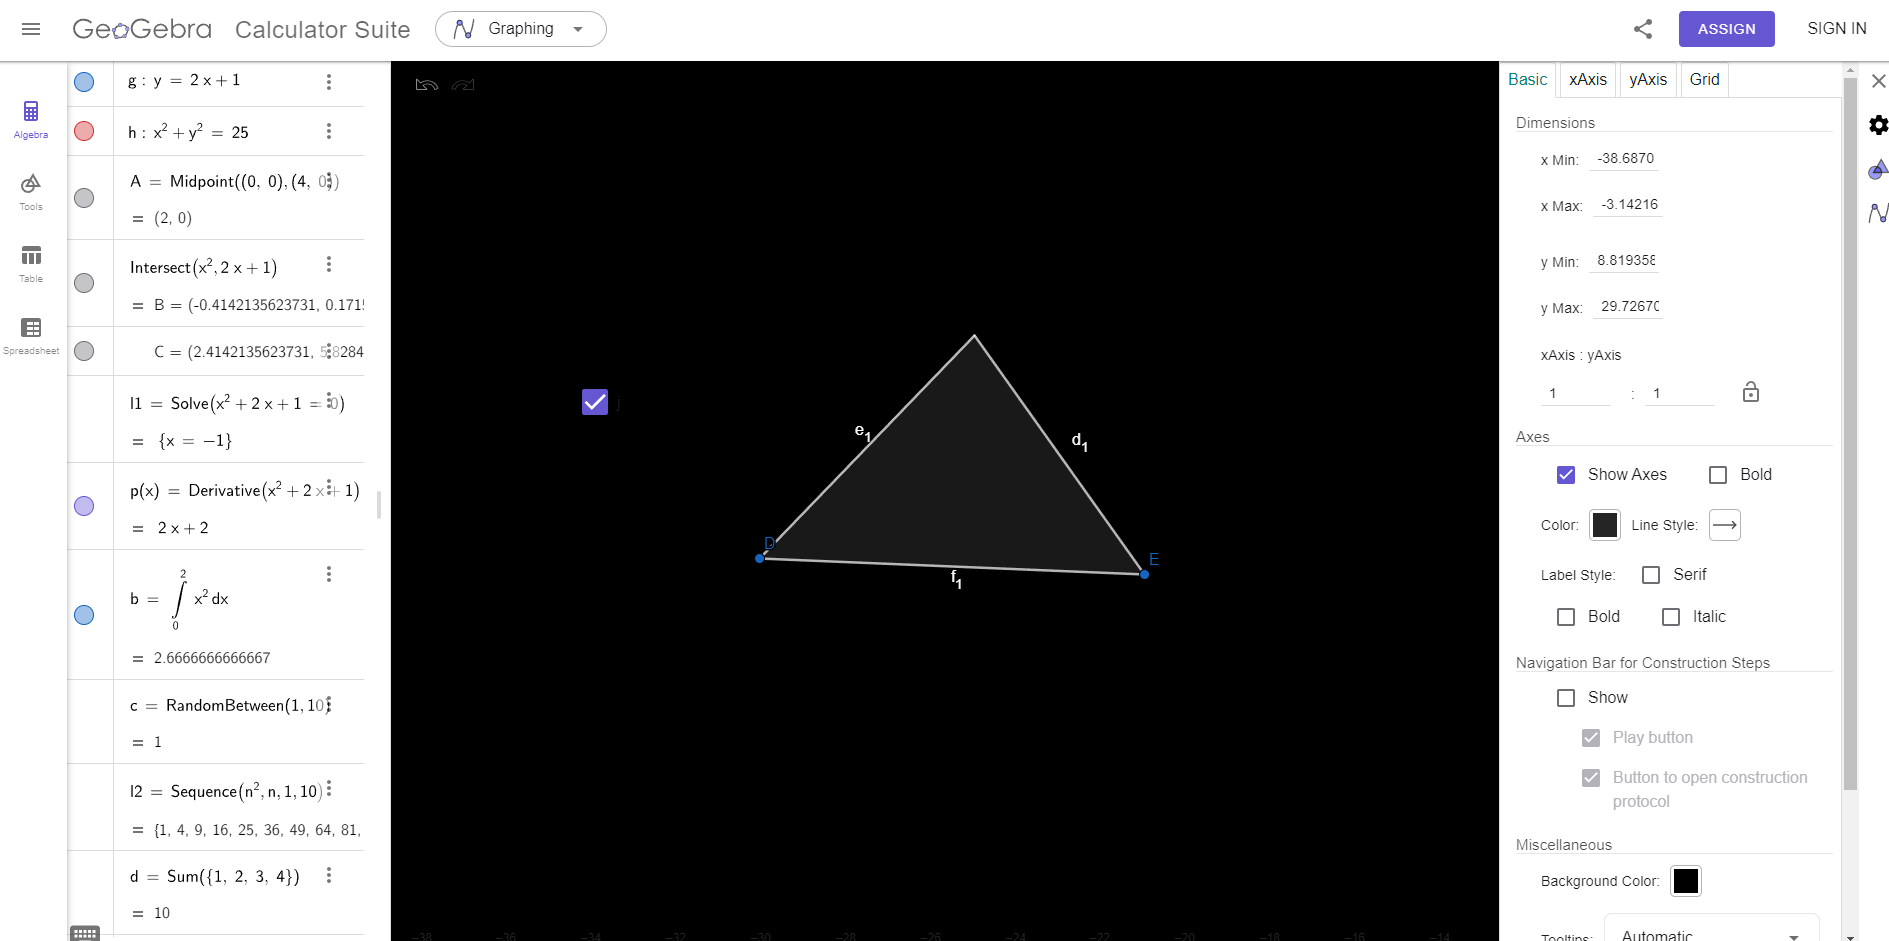Toggle visibility of intersection point B
The width and height of the screenshot is (1889, 941).
84,283
